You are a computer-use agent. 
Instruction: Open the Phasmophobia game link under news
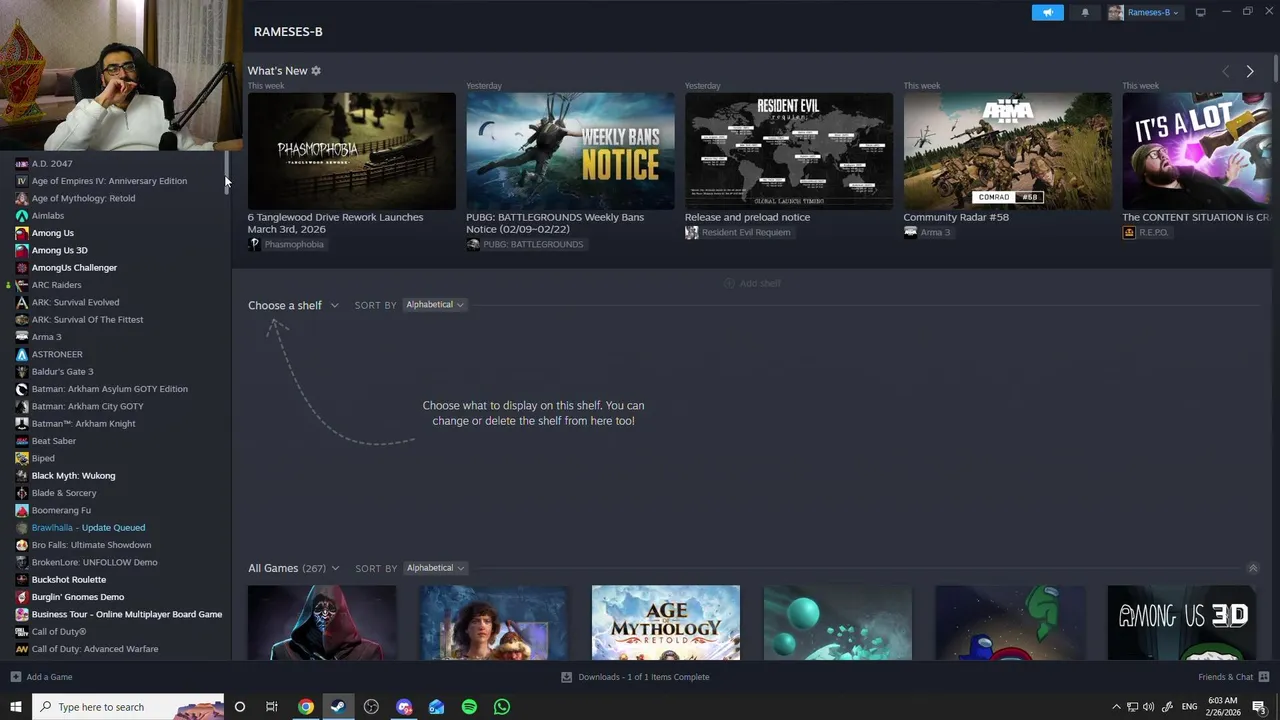point(286,244)
